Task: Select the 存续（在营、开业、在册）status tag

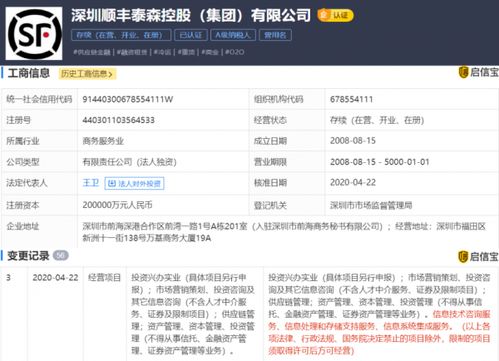Action: tap(121, 35)
